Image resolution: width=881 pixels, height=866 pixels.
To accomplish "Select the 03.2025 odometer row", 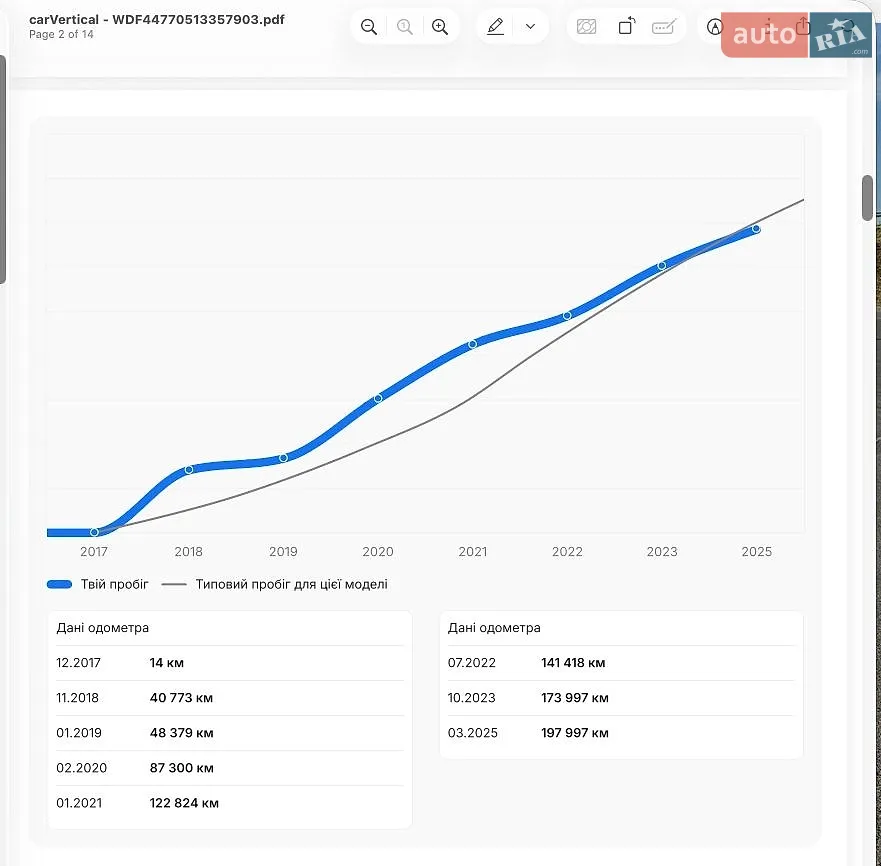I will (x=621, y=733).
